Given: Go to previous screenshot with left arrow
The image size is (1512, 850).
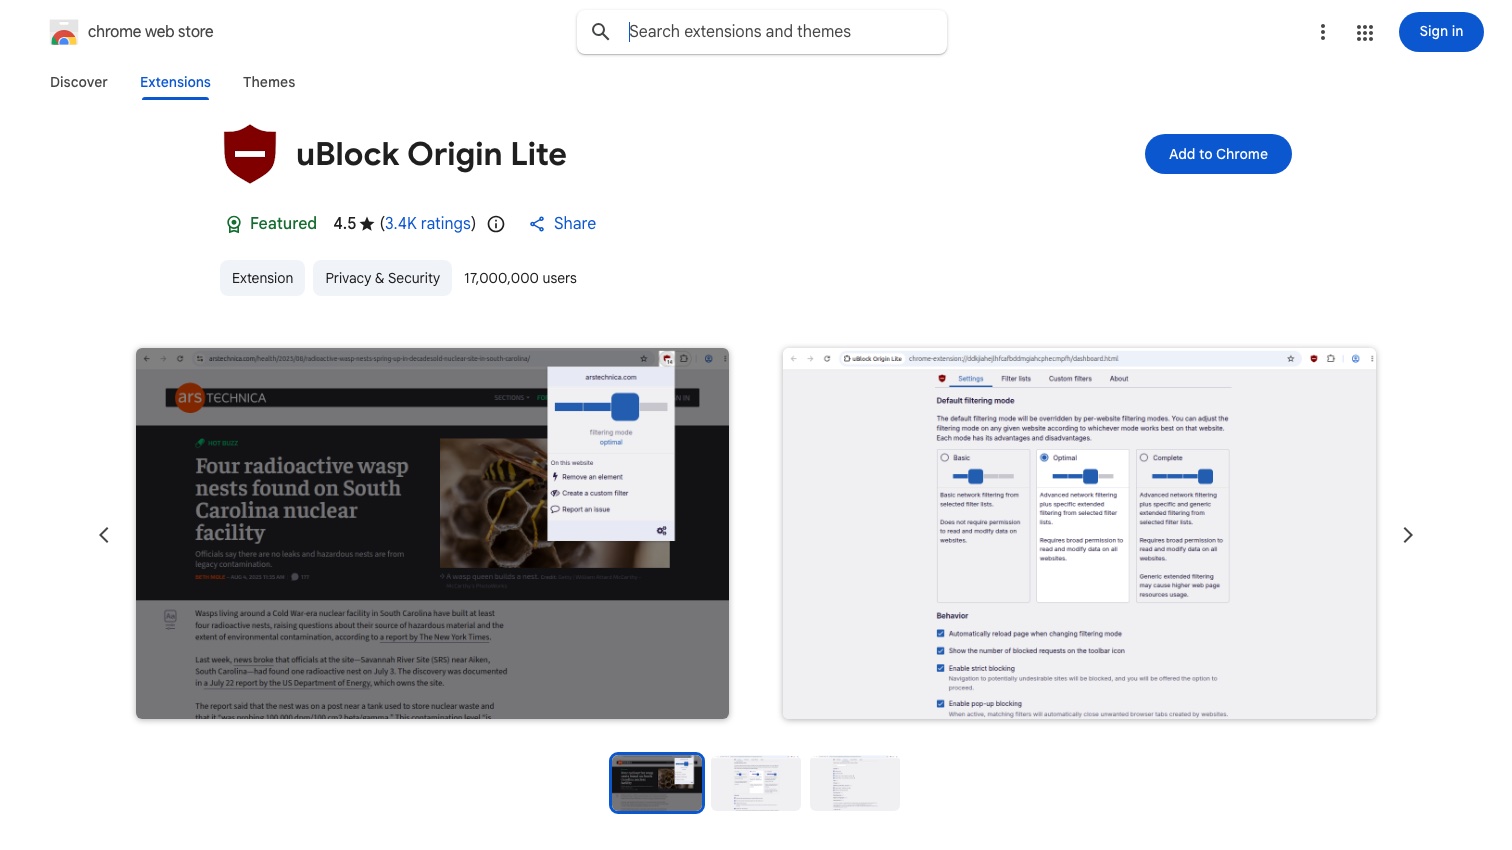Looking at the screenshot, I should (x=104, y=535).
